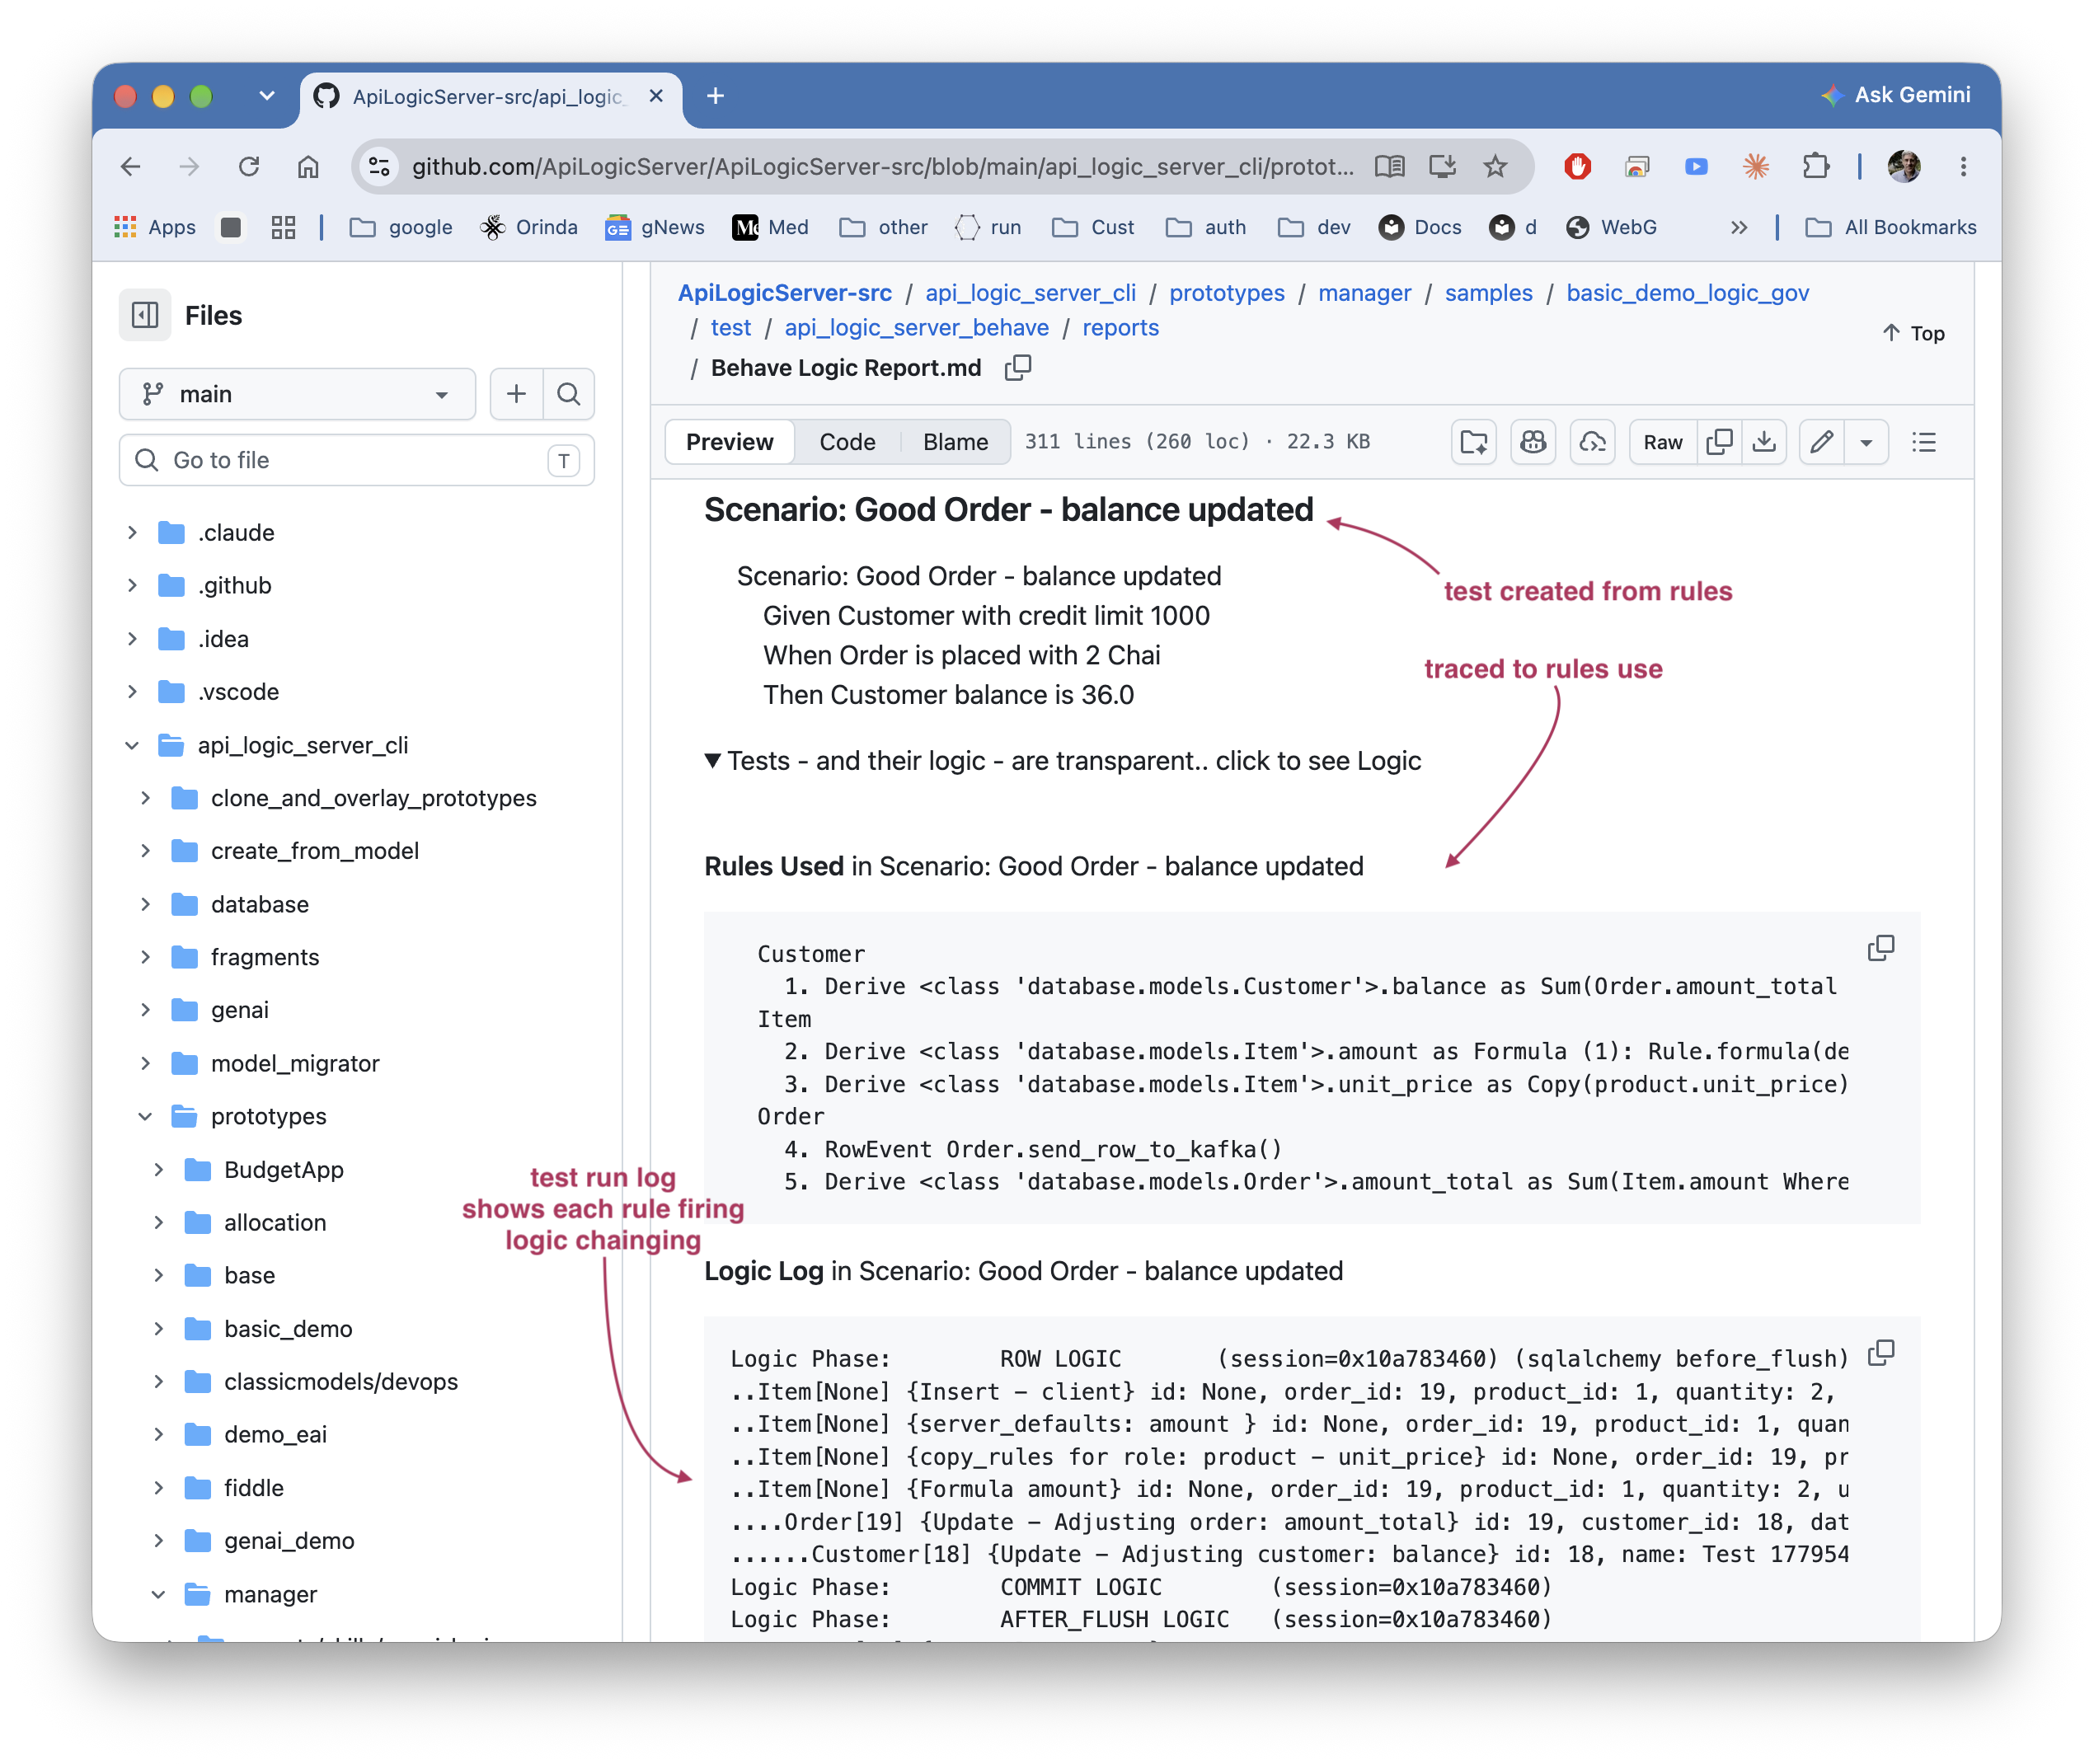2094x1764 pixels.
Task: Open the ApiLogicServer-src breadcrumb link
Action: coord(785,293)
